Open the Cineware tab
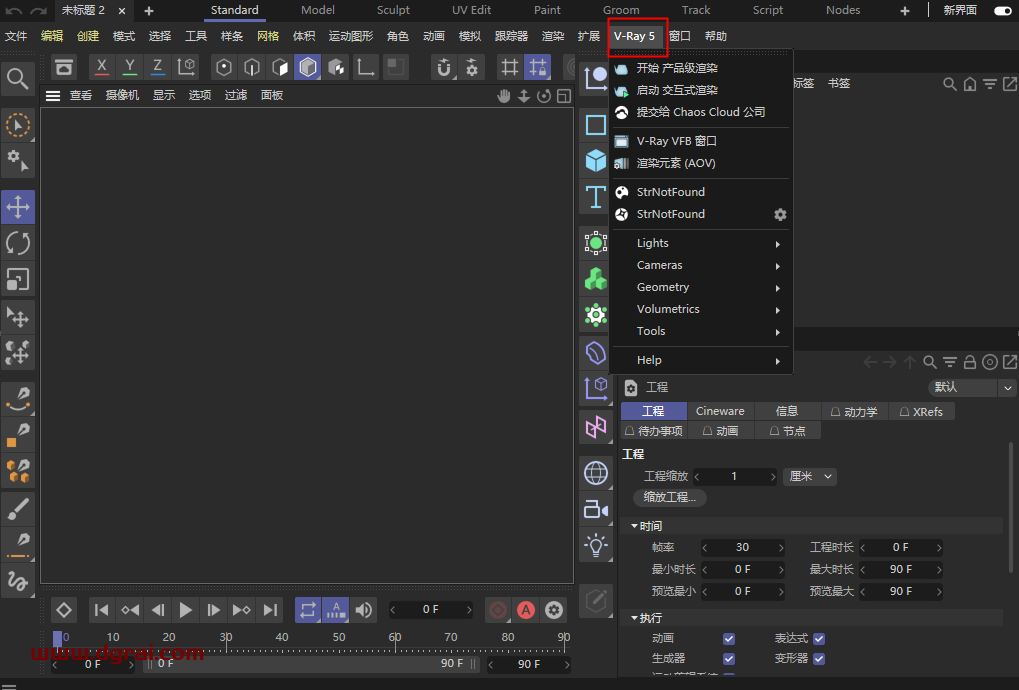The height and width of the screenshot is (690, 1019). point(720,411)
